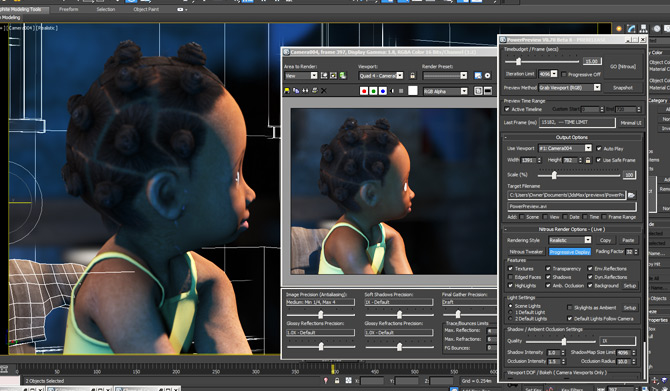
Task: Click the selection lock icon in status bar
Action: point(337,380)
